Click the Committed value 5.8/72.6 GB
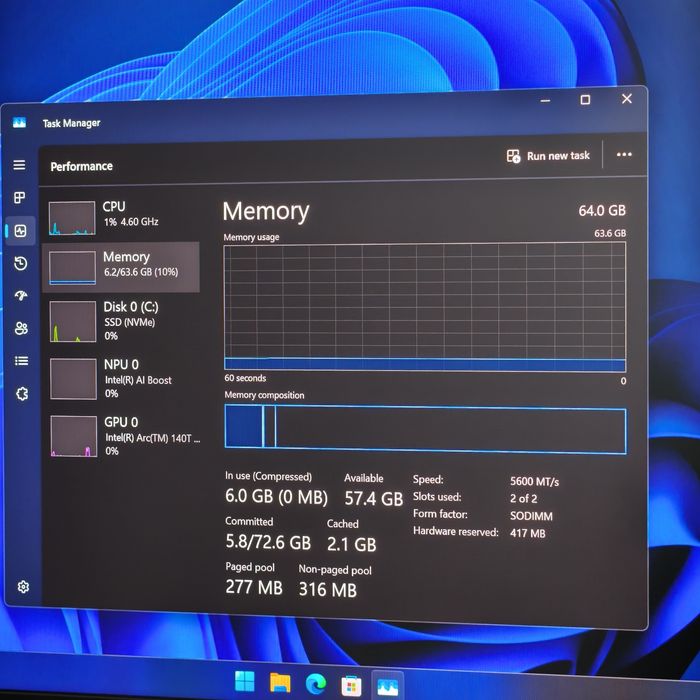The width and height of the screenshot is (700, 700). (268, 542)
